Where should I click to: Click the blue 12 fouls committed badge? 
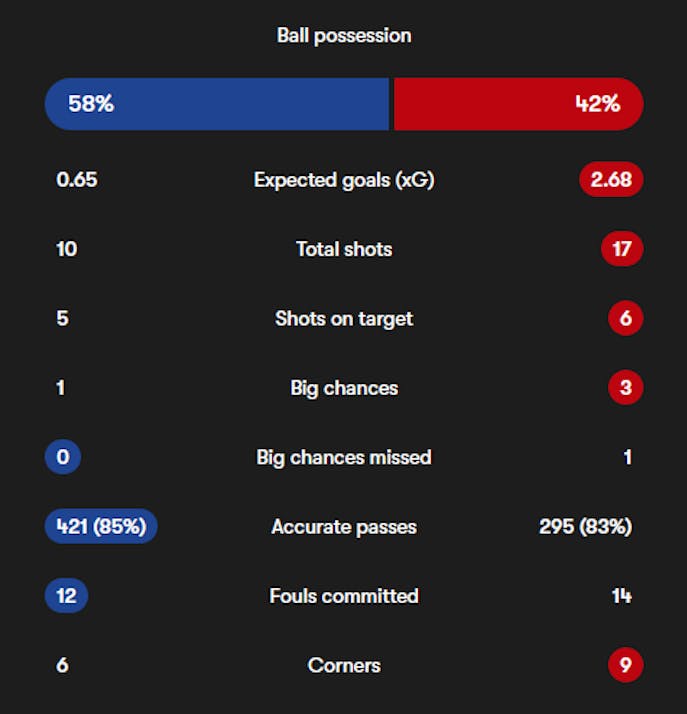(66, 596)
